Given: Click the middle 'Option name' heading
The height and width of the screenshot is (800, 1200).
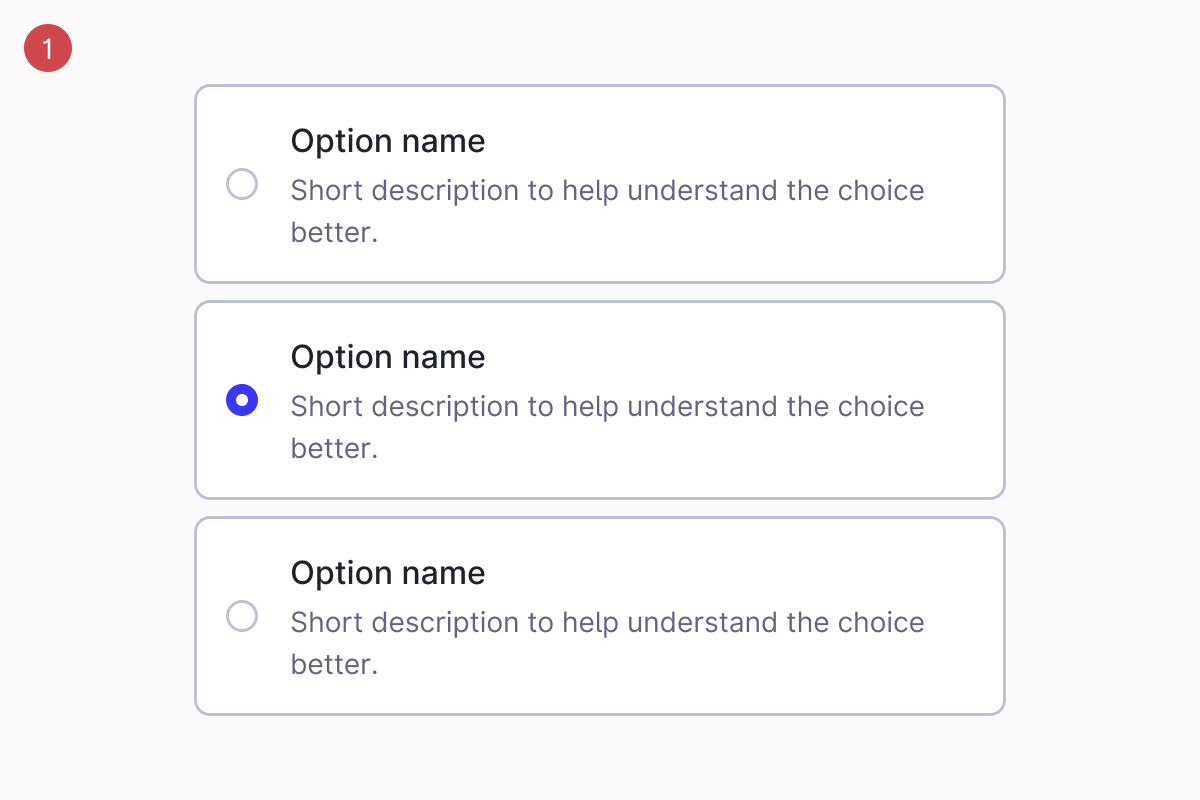Looking at the screenshot, I should [388, 357].
